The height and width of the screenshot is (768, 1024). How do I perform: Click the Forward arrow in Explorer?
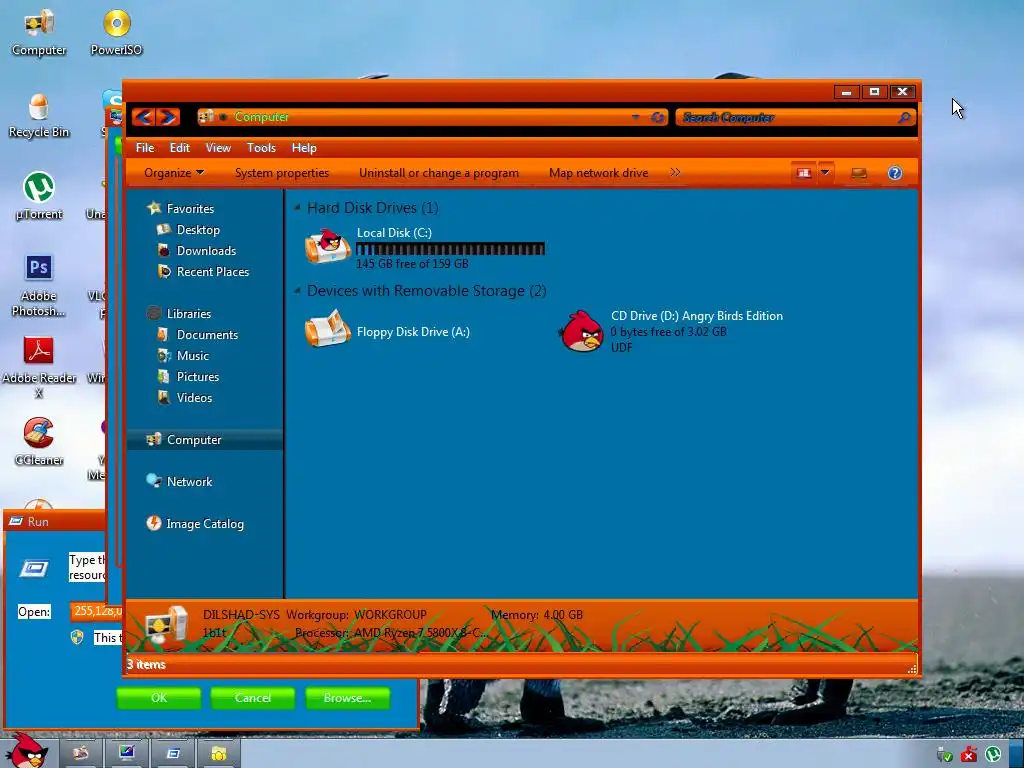pos(168,117)
